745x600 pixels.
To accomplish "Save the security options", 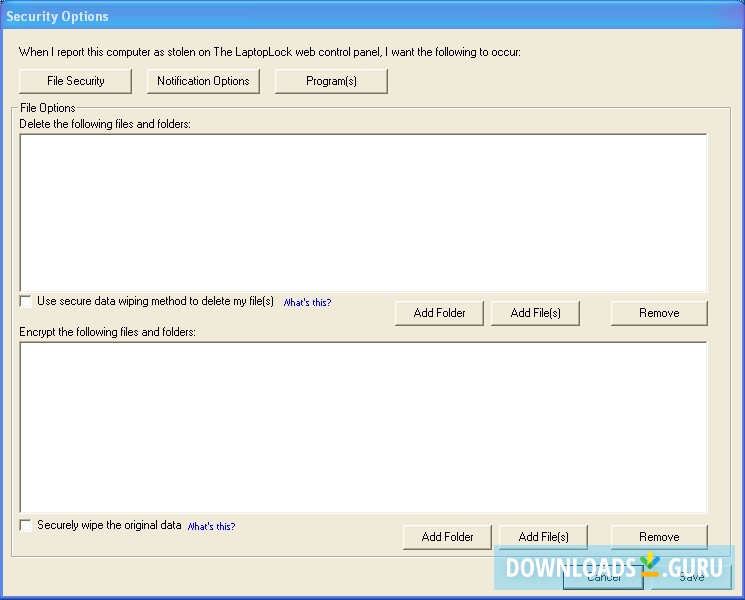I will click(x=691, y=577).
